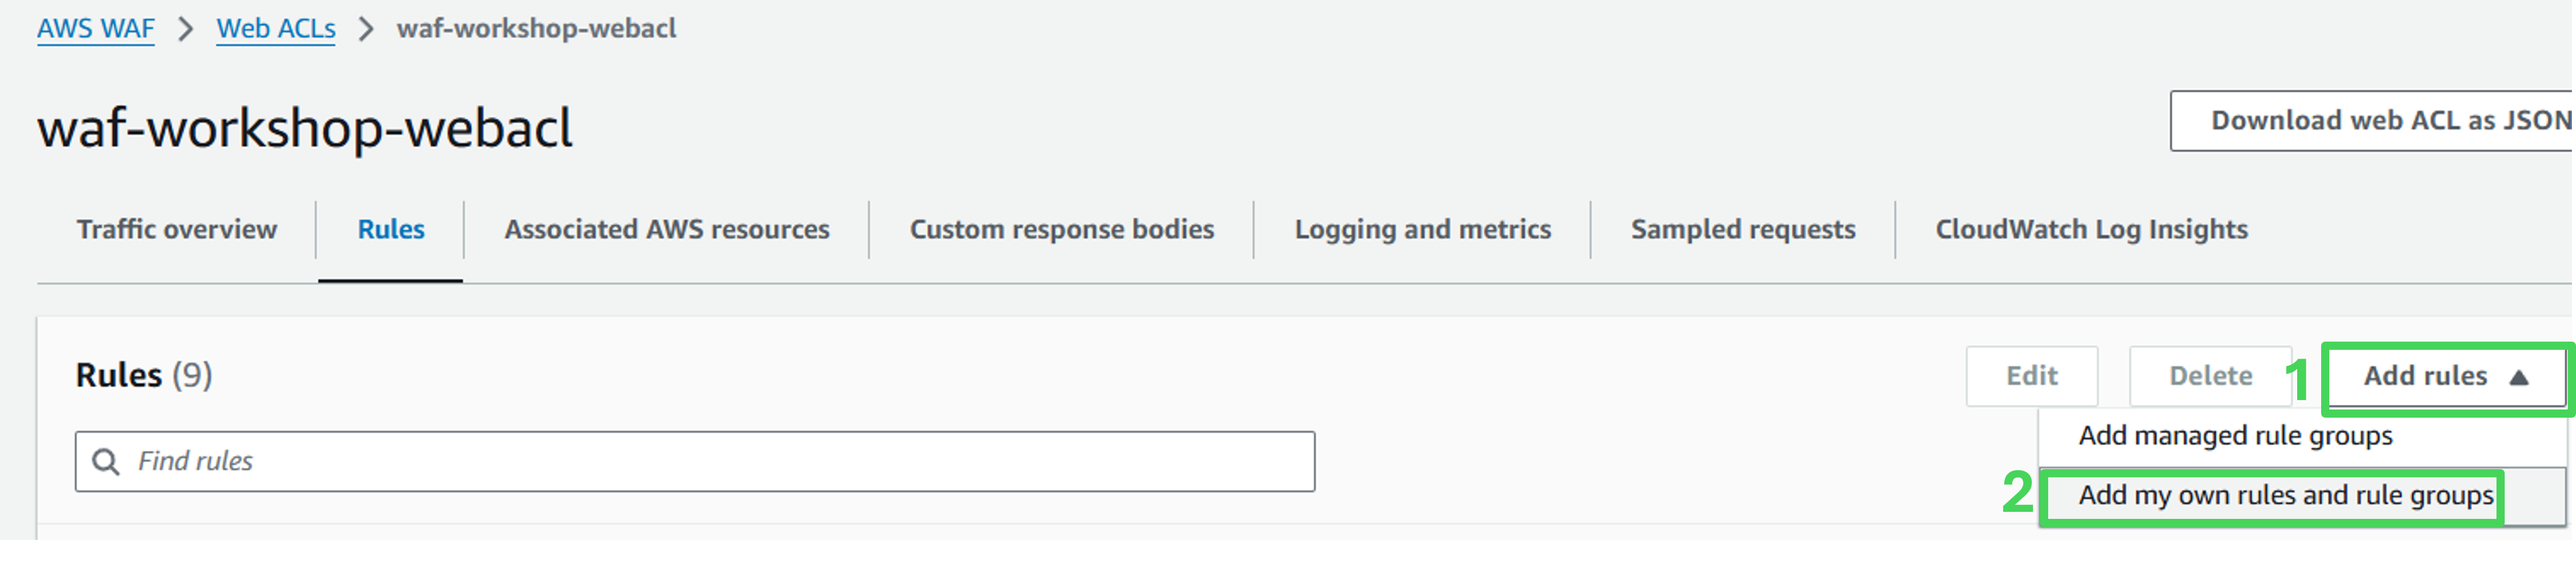The image size is (2576, 568).
Task: Switch to the Traffic overview tab
Action: click(177, 230)
